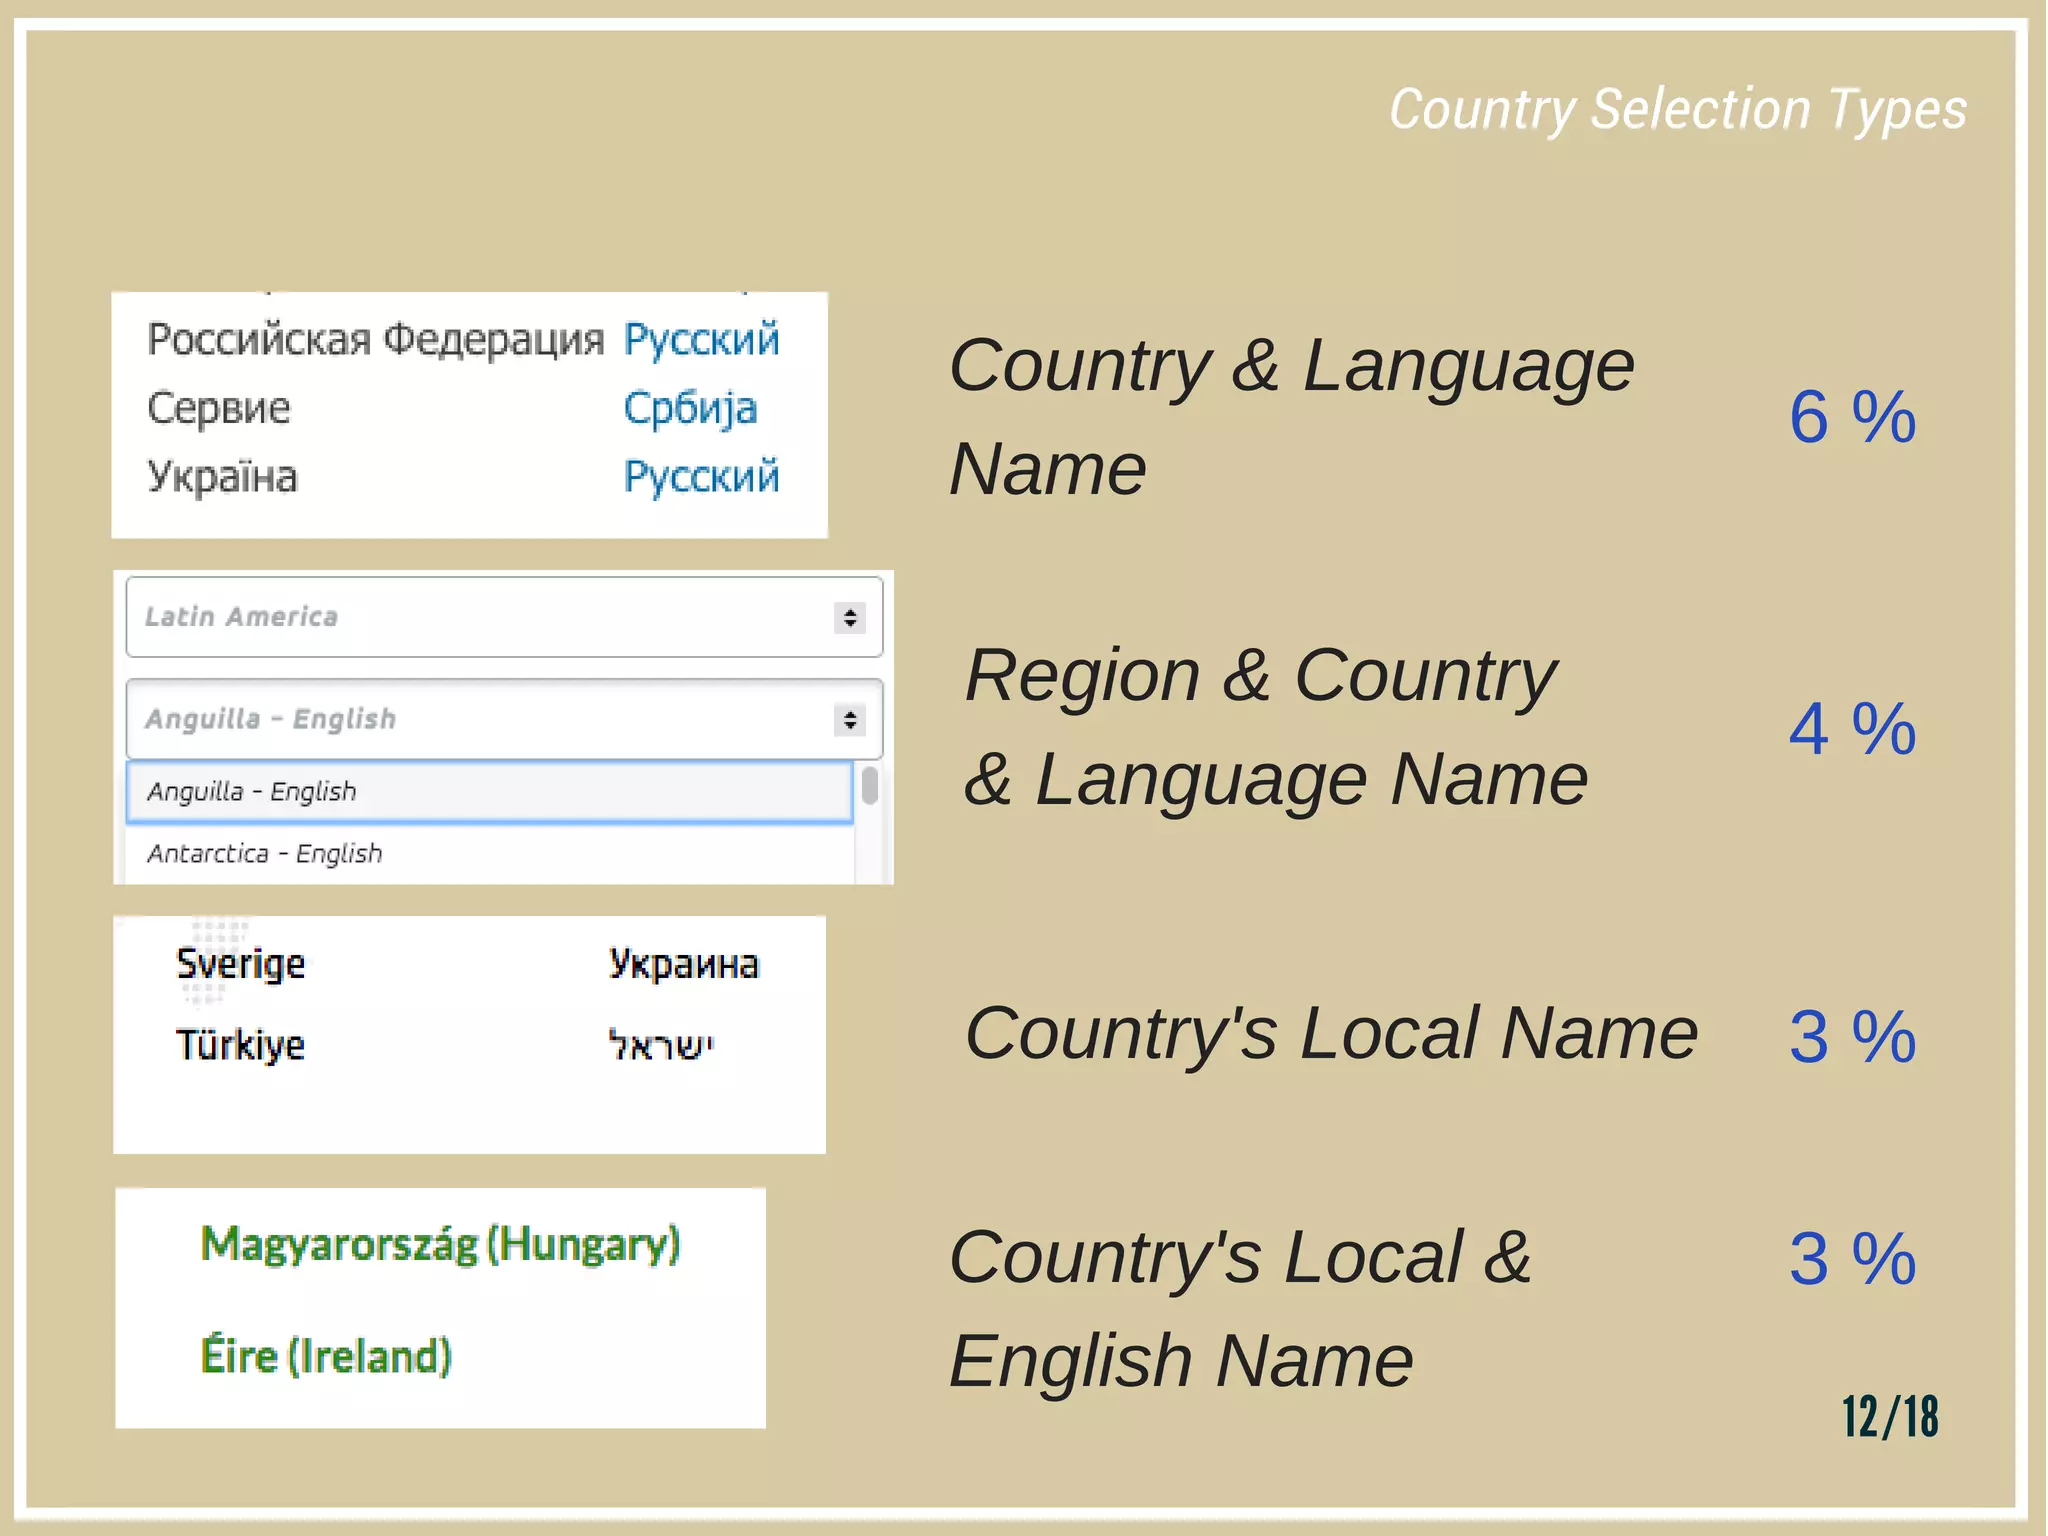
Task: Click the Country's Local Name heading
Action: (1331, 1034)
